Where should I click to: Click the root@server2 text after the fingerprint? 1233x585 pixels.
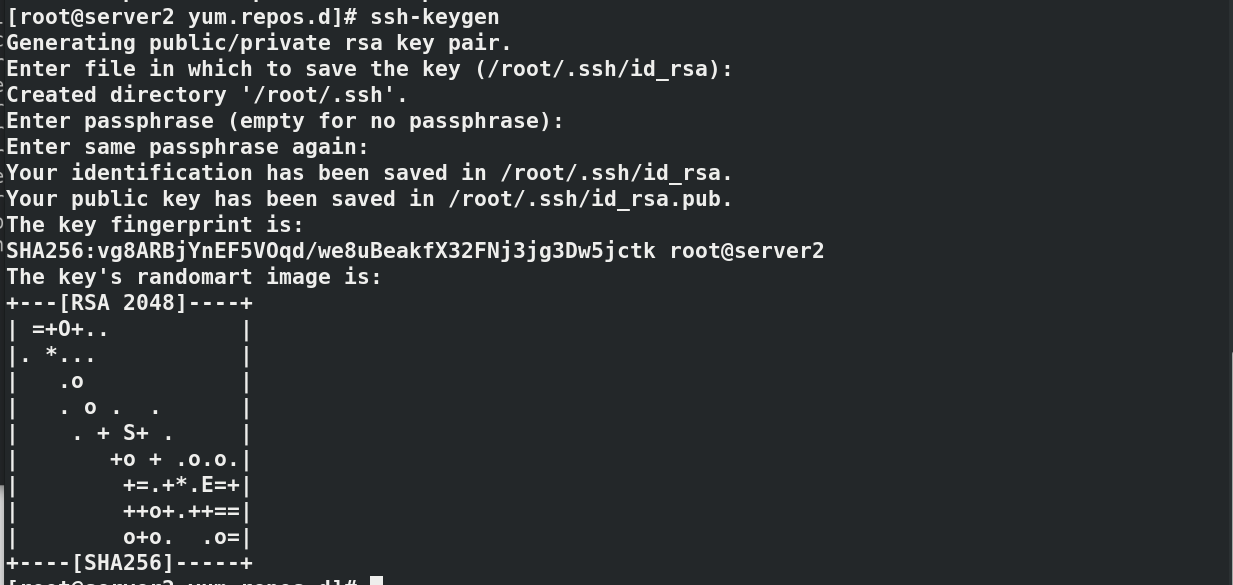747,251
